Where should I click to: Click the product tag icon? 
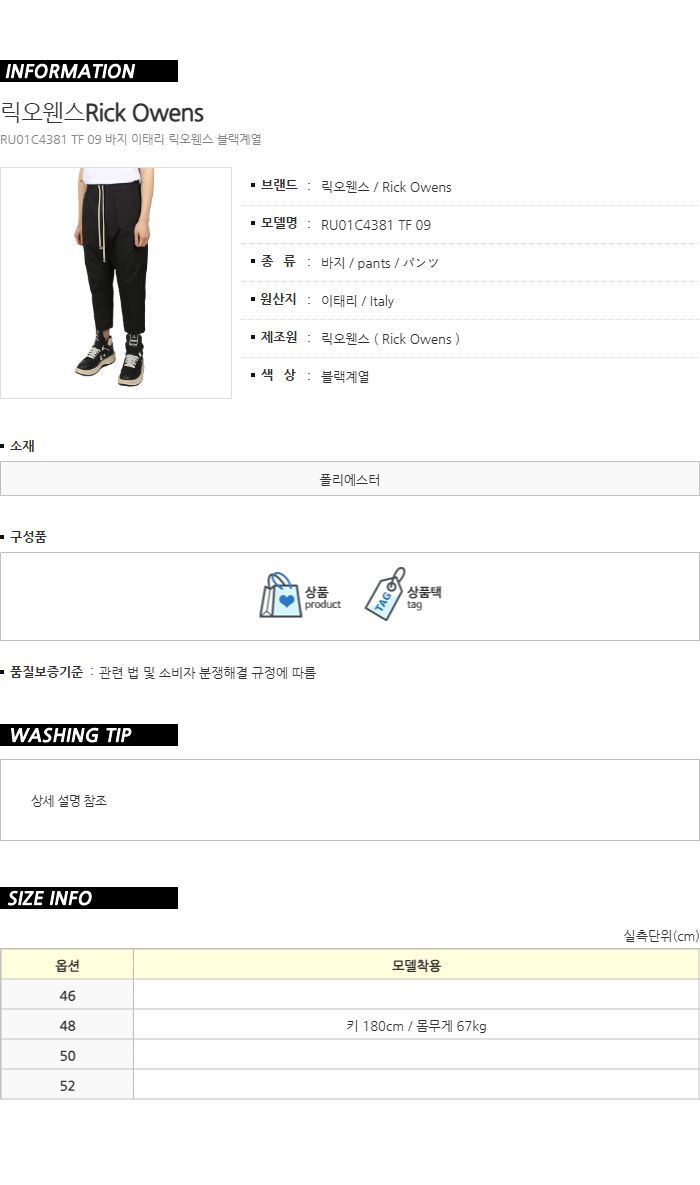pyautogui.click(x=385, y=594)
